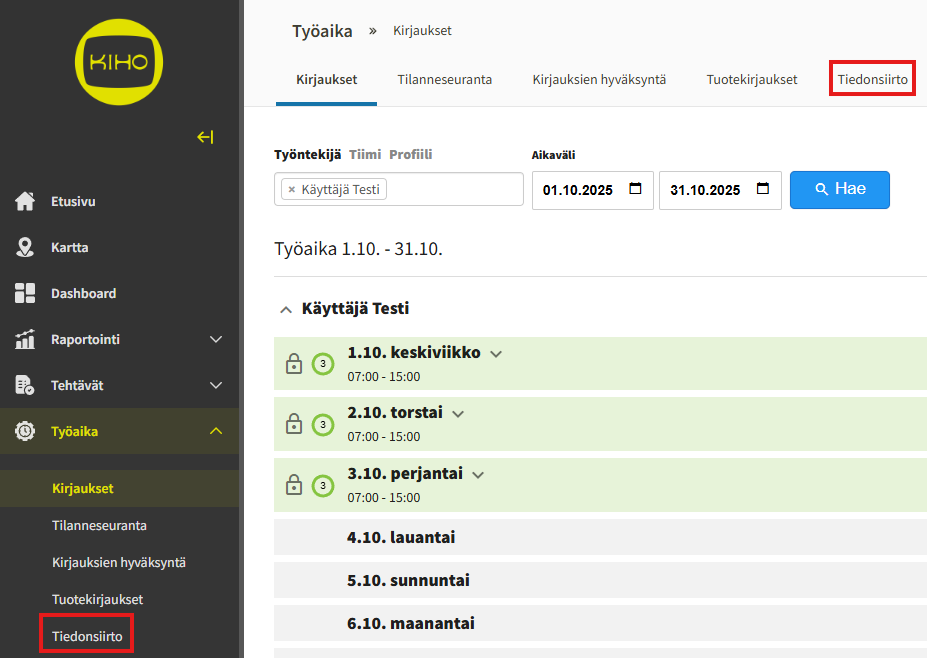Screen dimensions: 927x658
Task: Click the Kartta map pin icon
Action: click(x=25, y=247)
